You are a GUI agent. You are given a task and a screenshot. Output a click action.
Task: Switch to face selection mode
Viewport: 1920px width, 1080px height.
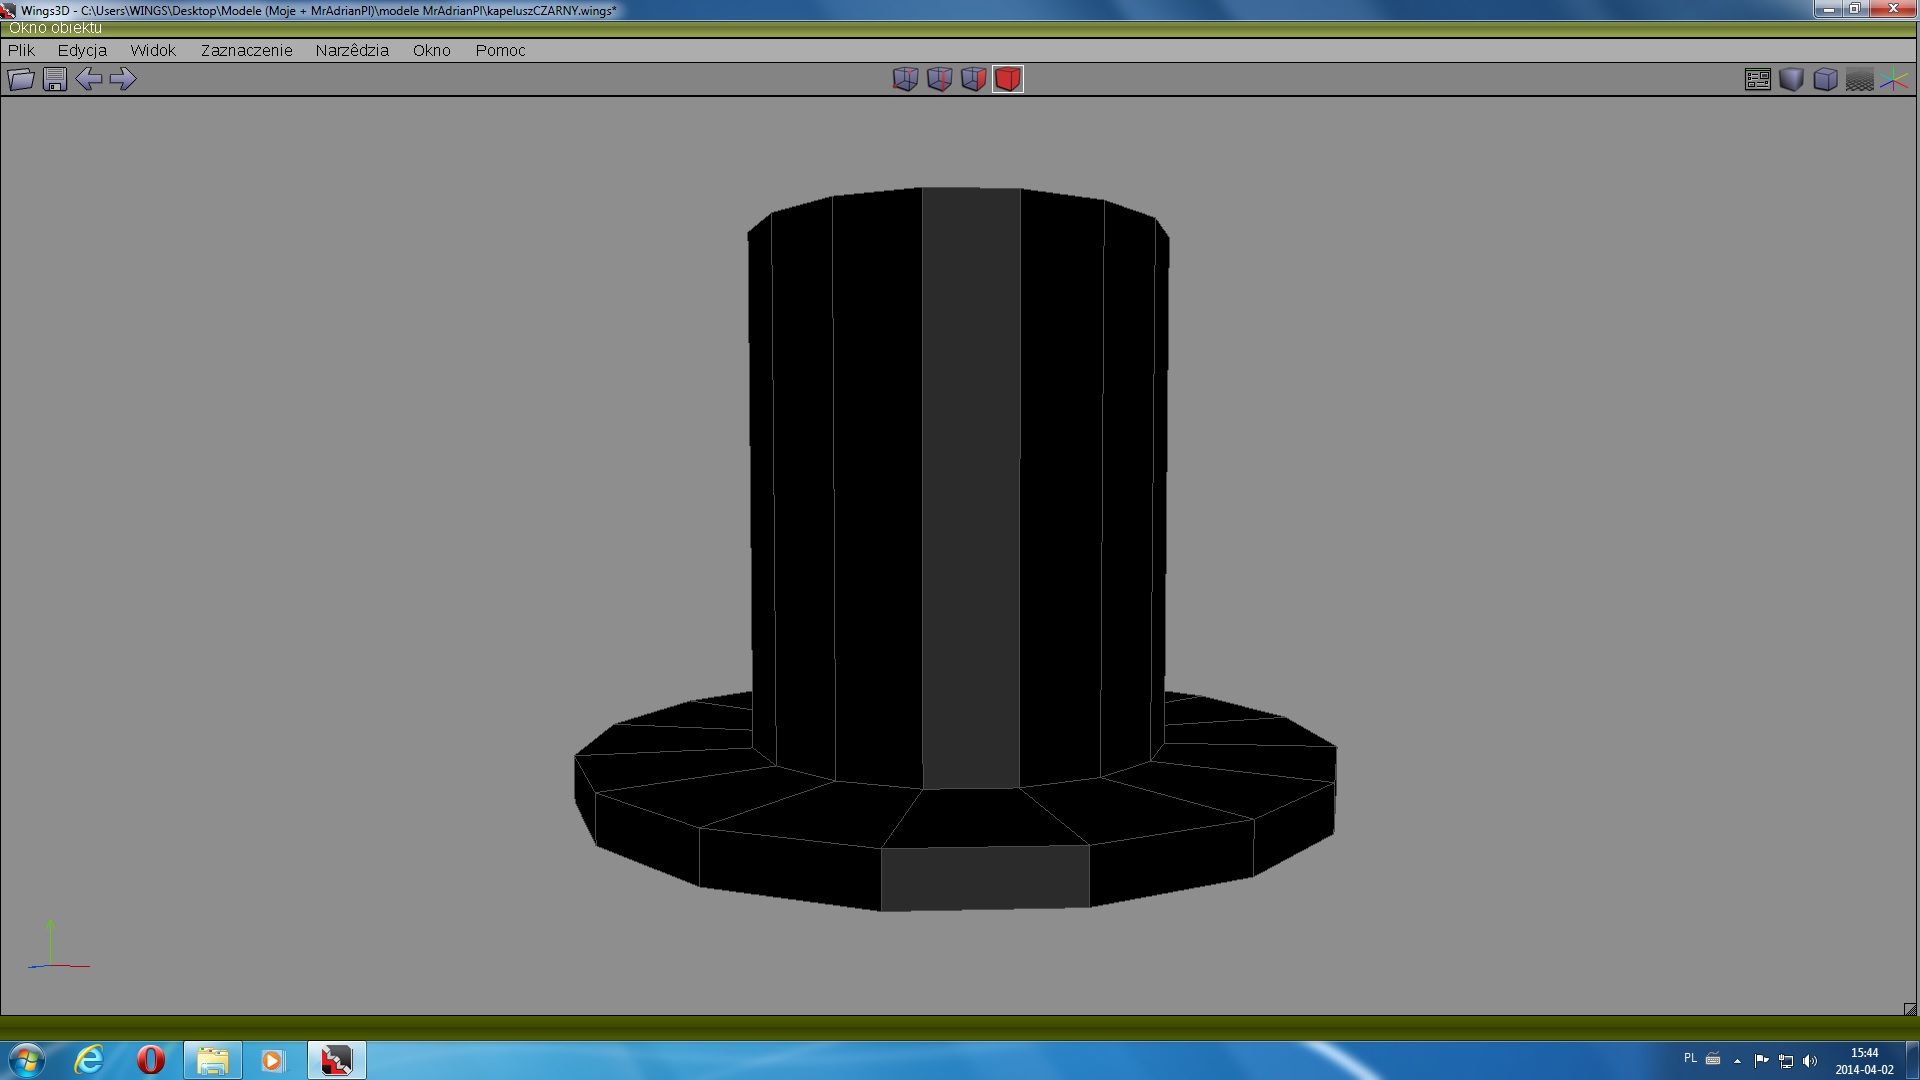[x=973, y=79]
